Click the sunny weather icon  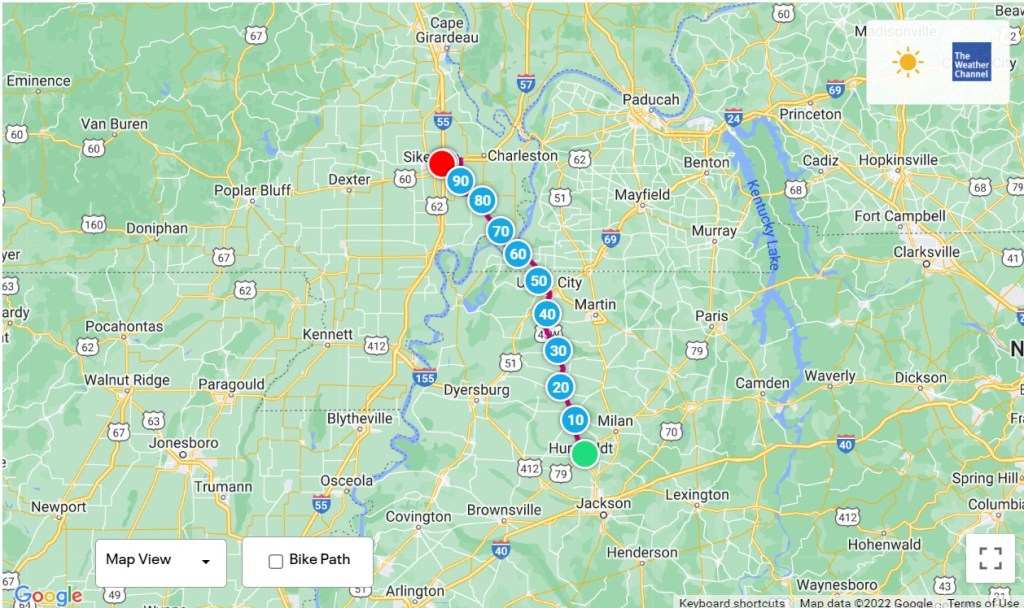point(907,62)
